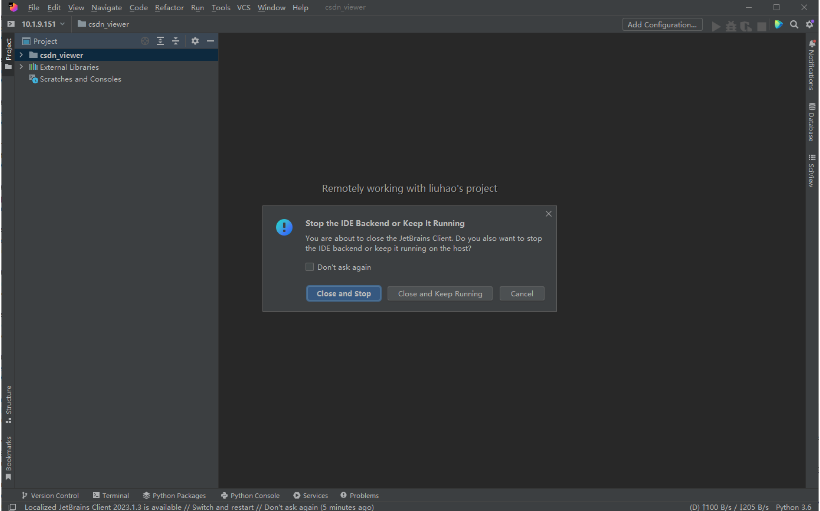Expand the csdn_viewer project folder
Image resolution: width=820 pixels, height=511 pixels.
pos(21,55)
